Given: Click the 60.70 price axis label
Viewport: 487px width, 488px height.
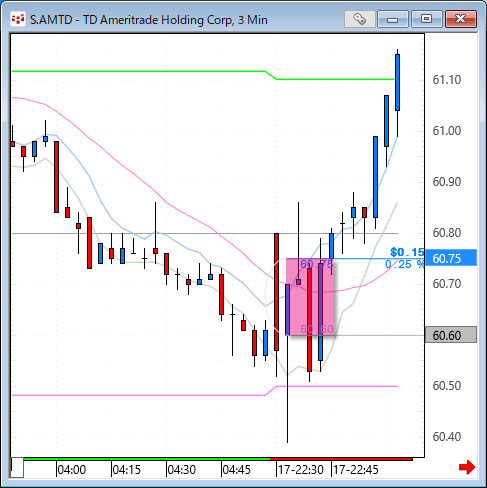Looking at the screenshot, I should point(447,284).
